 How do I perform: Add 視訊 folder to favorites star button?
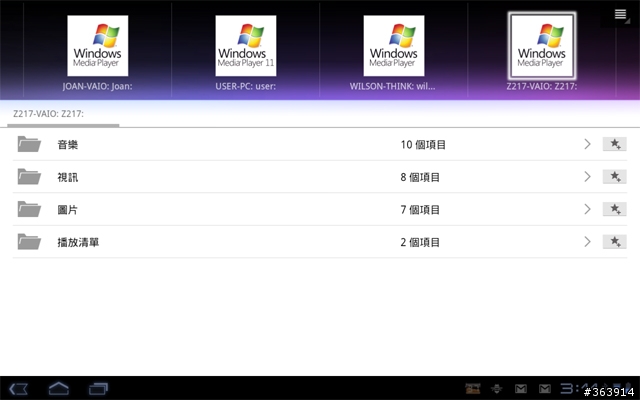point(615,177)
